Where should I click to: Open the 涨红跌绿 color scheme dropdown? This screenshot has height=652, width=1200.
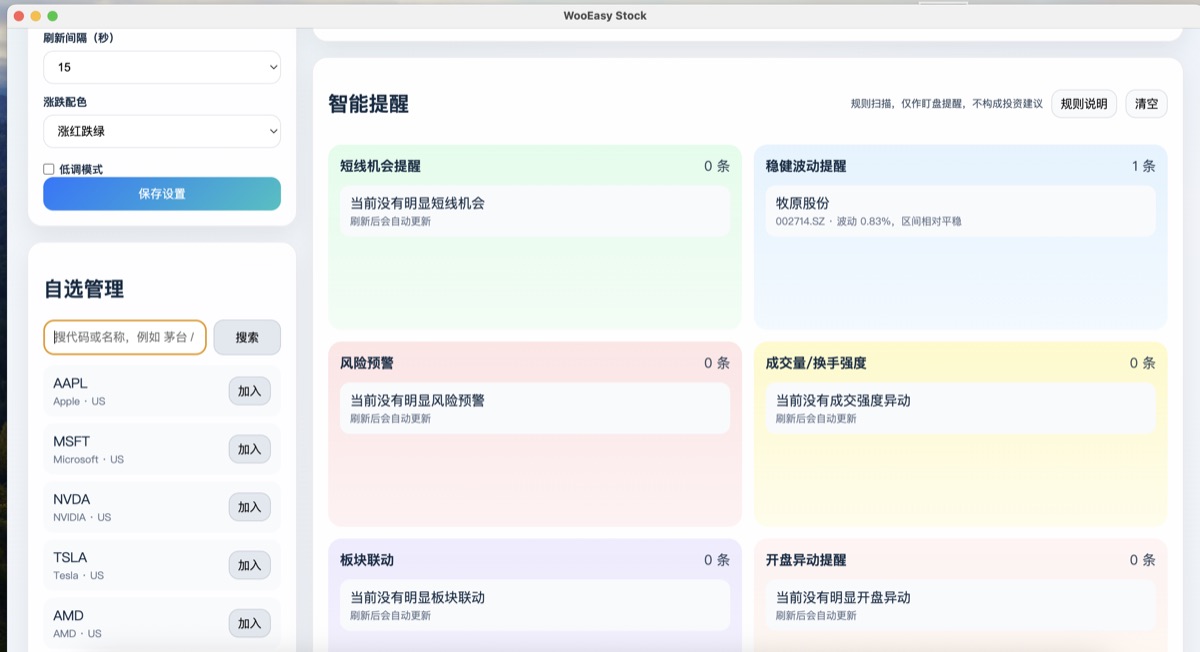click(x=162, y=131)
